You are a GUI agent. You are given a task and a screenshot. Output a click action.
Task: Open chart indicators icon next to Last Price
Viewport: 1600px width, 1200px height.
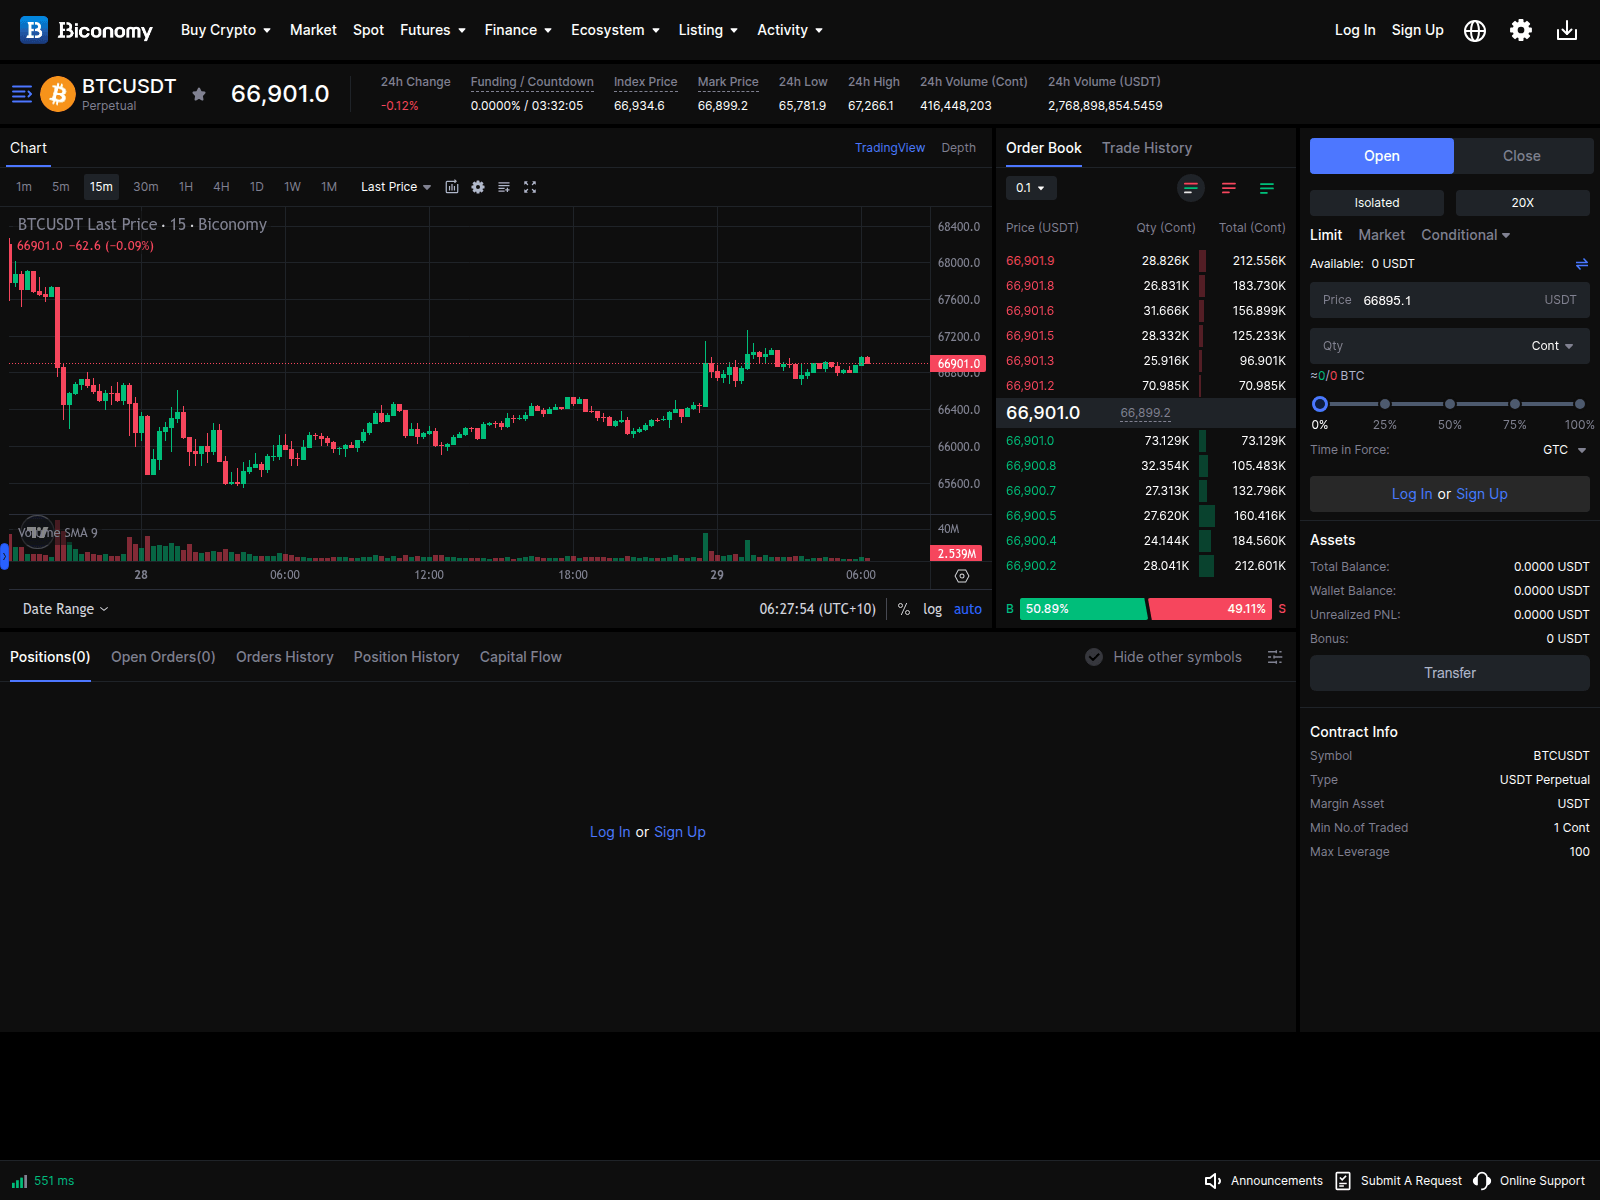(x=452, y=187)
